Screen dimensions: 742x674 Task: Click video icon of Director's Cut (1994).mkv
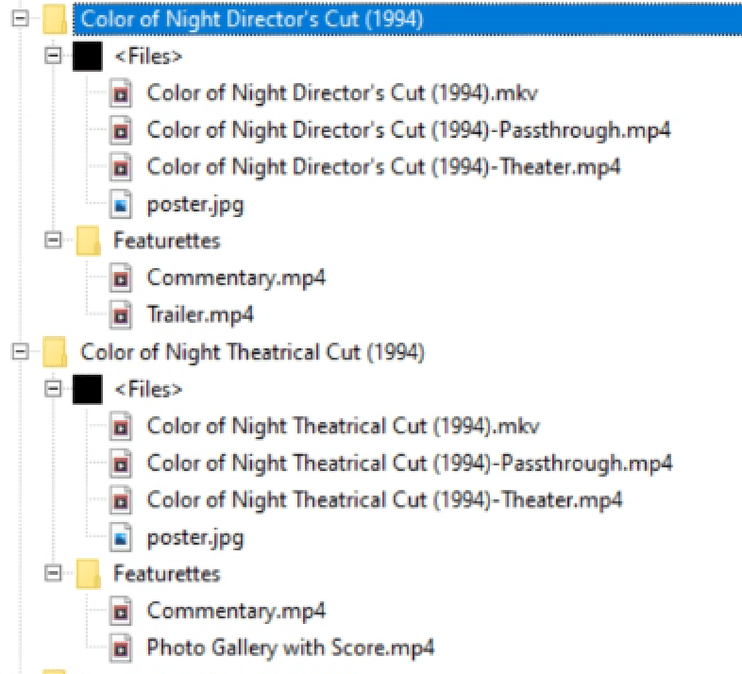tap(121, 93)
